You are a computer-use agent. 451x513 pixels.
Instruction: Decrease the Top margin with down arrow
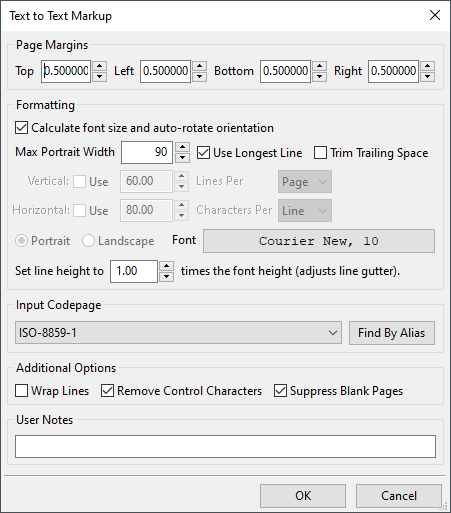99,77
